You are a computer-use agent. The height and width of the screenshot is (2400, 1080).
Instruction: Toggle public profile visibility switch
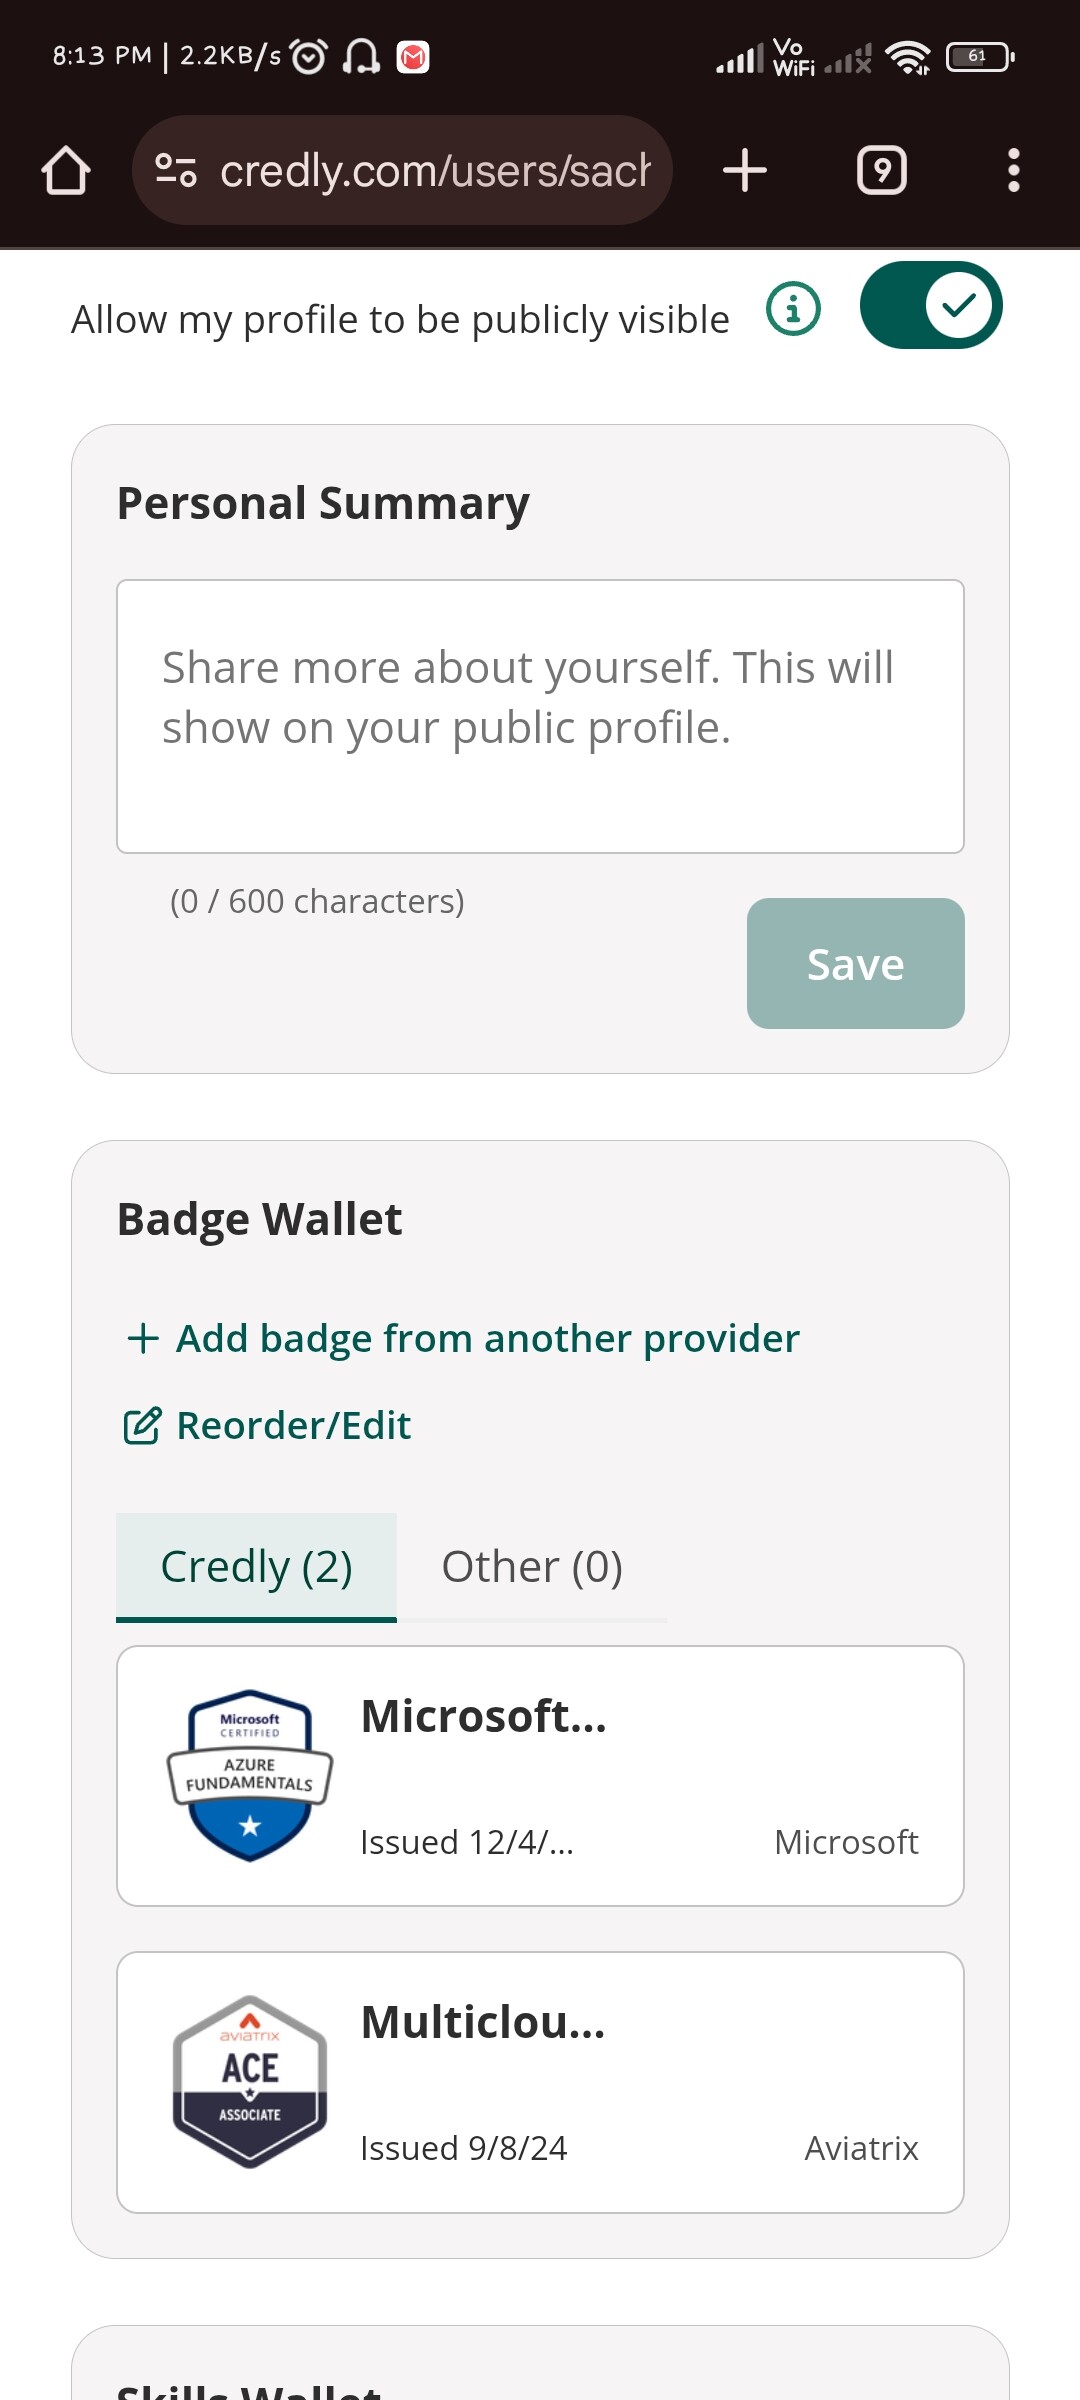(x=931, y=306)
